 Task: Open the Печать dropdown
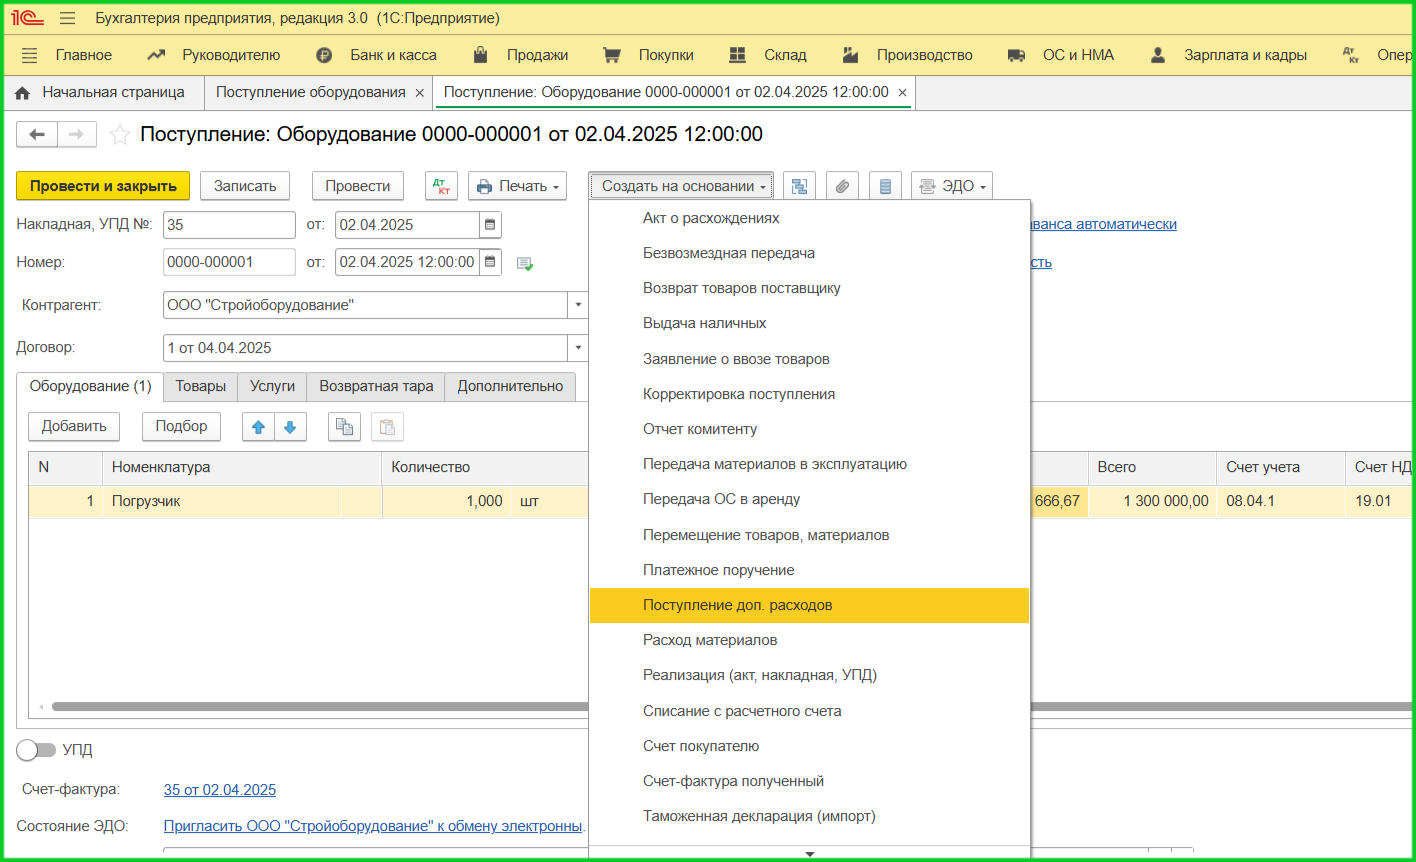click(x=517, y=186)
